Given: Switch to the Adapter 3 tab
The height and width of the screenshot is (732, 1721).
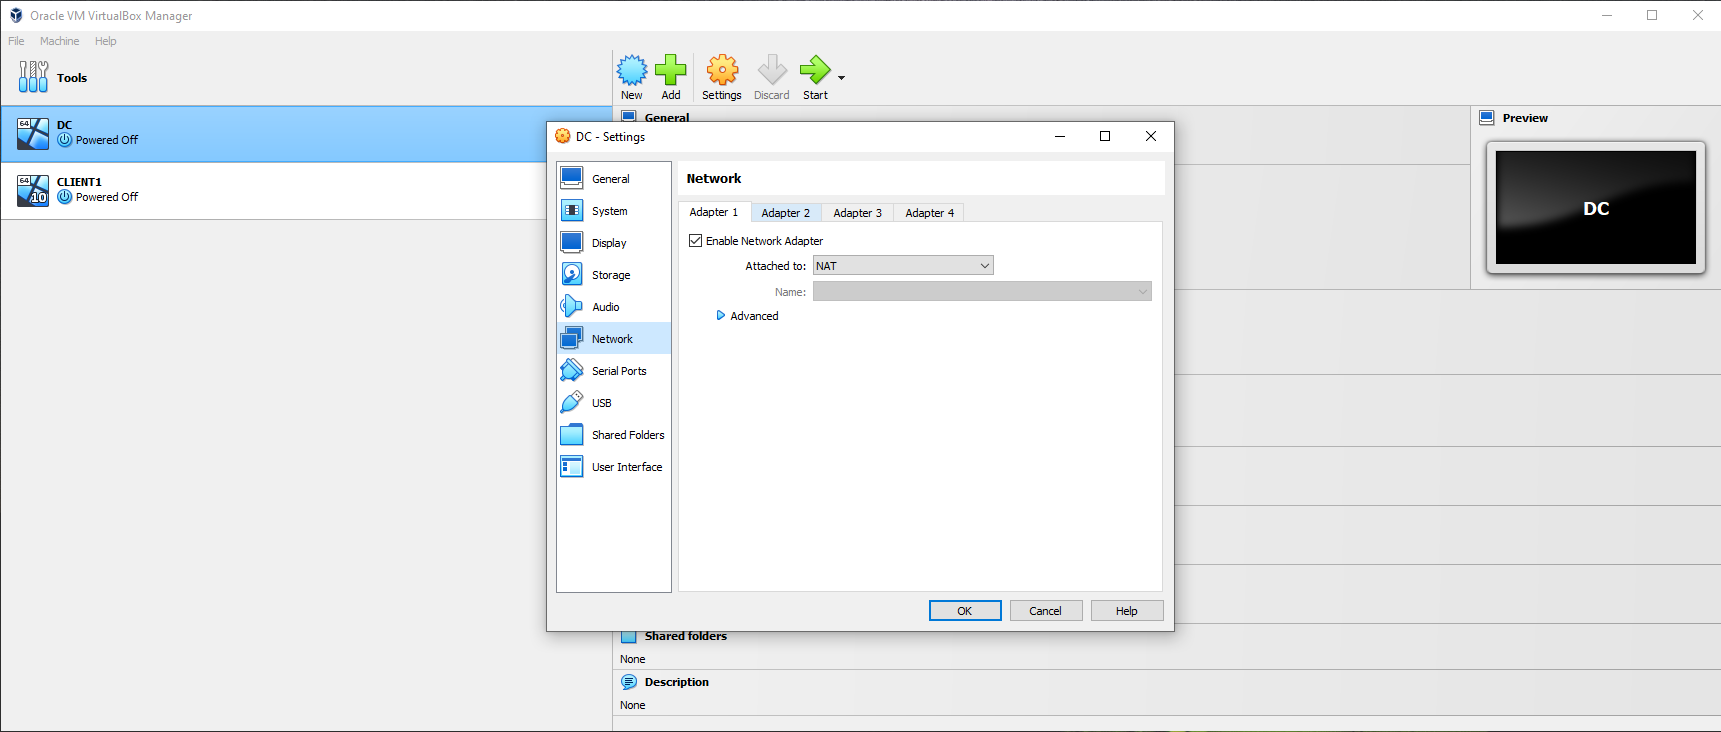Looking at the screenshot, I should (858, 213).
